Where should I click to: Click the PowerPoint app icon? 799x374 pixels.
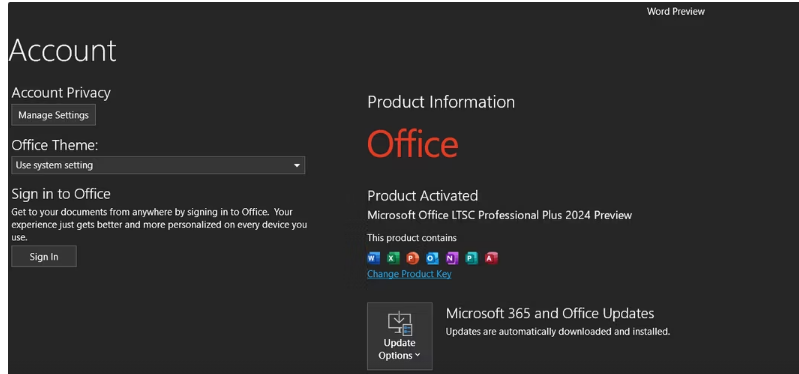[x=412, y=258]
